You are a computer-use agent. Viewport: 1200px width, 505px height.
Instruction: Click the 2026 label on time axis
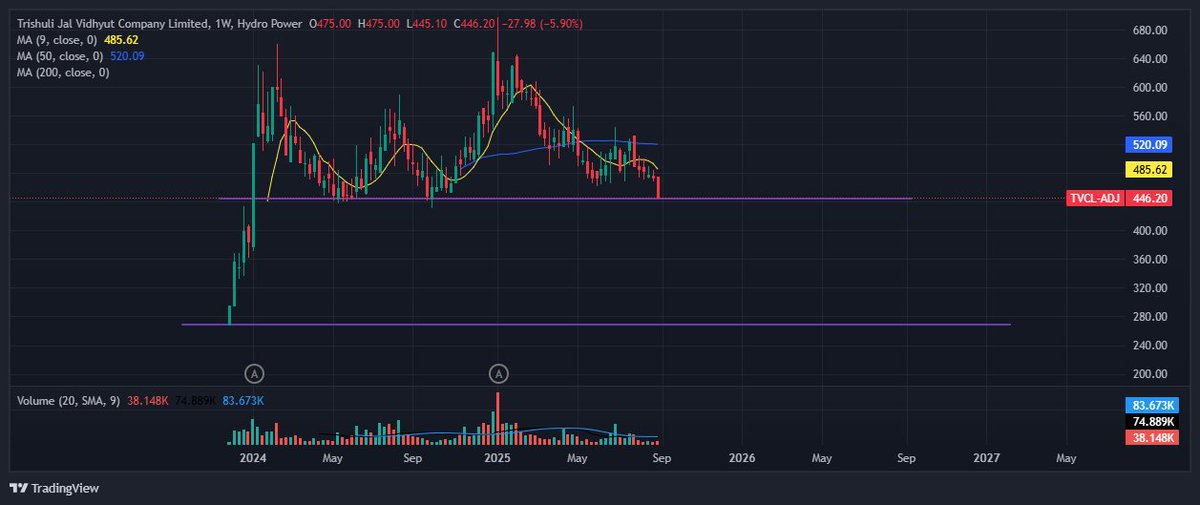point(742,458)
